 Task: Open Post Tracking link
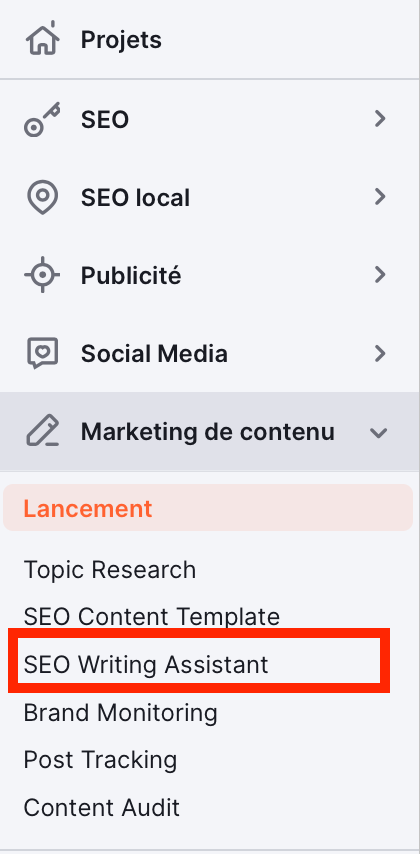[x=100, y=760]
